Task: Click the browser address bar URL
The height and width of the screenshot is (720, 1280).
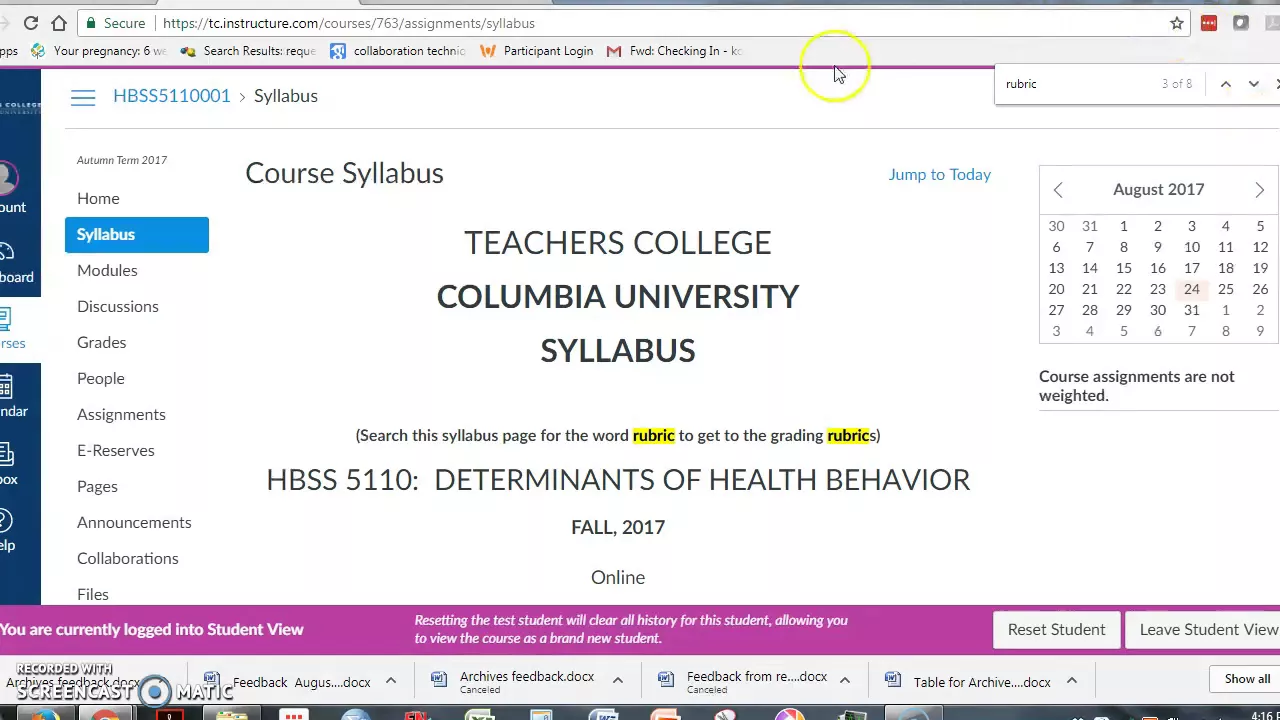Action: click(348, 23)
